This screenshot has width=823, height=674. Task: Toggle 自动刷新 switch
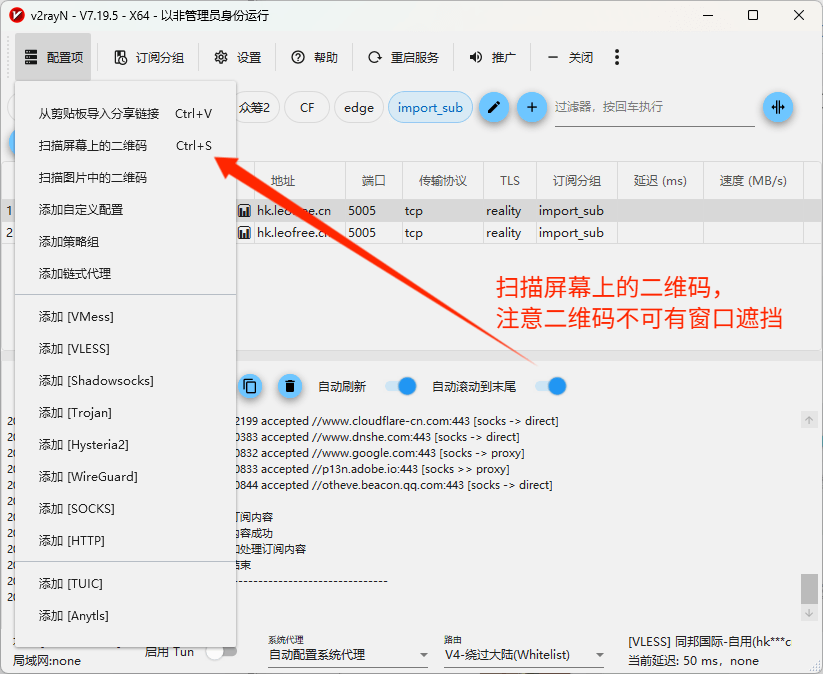(401, 386)
